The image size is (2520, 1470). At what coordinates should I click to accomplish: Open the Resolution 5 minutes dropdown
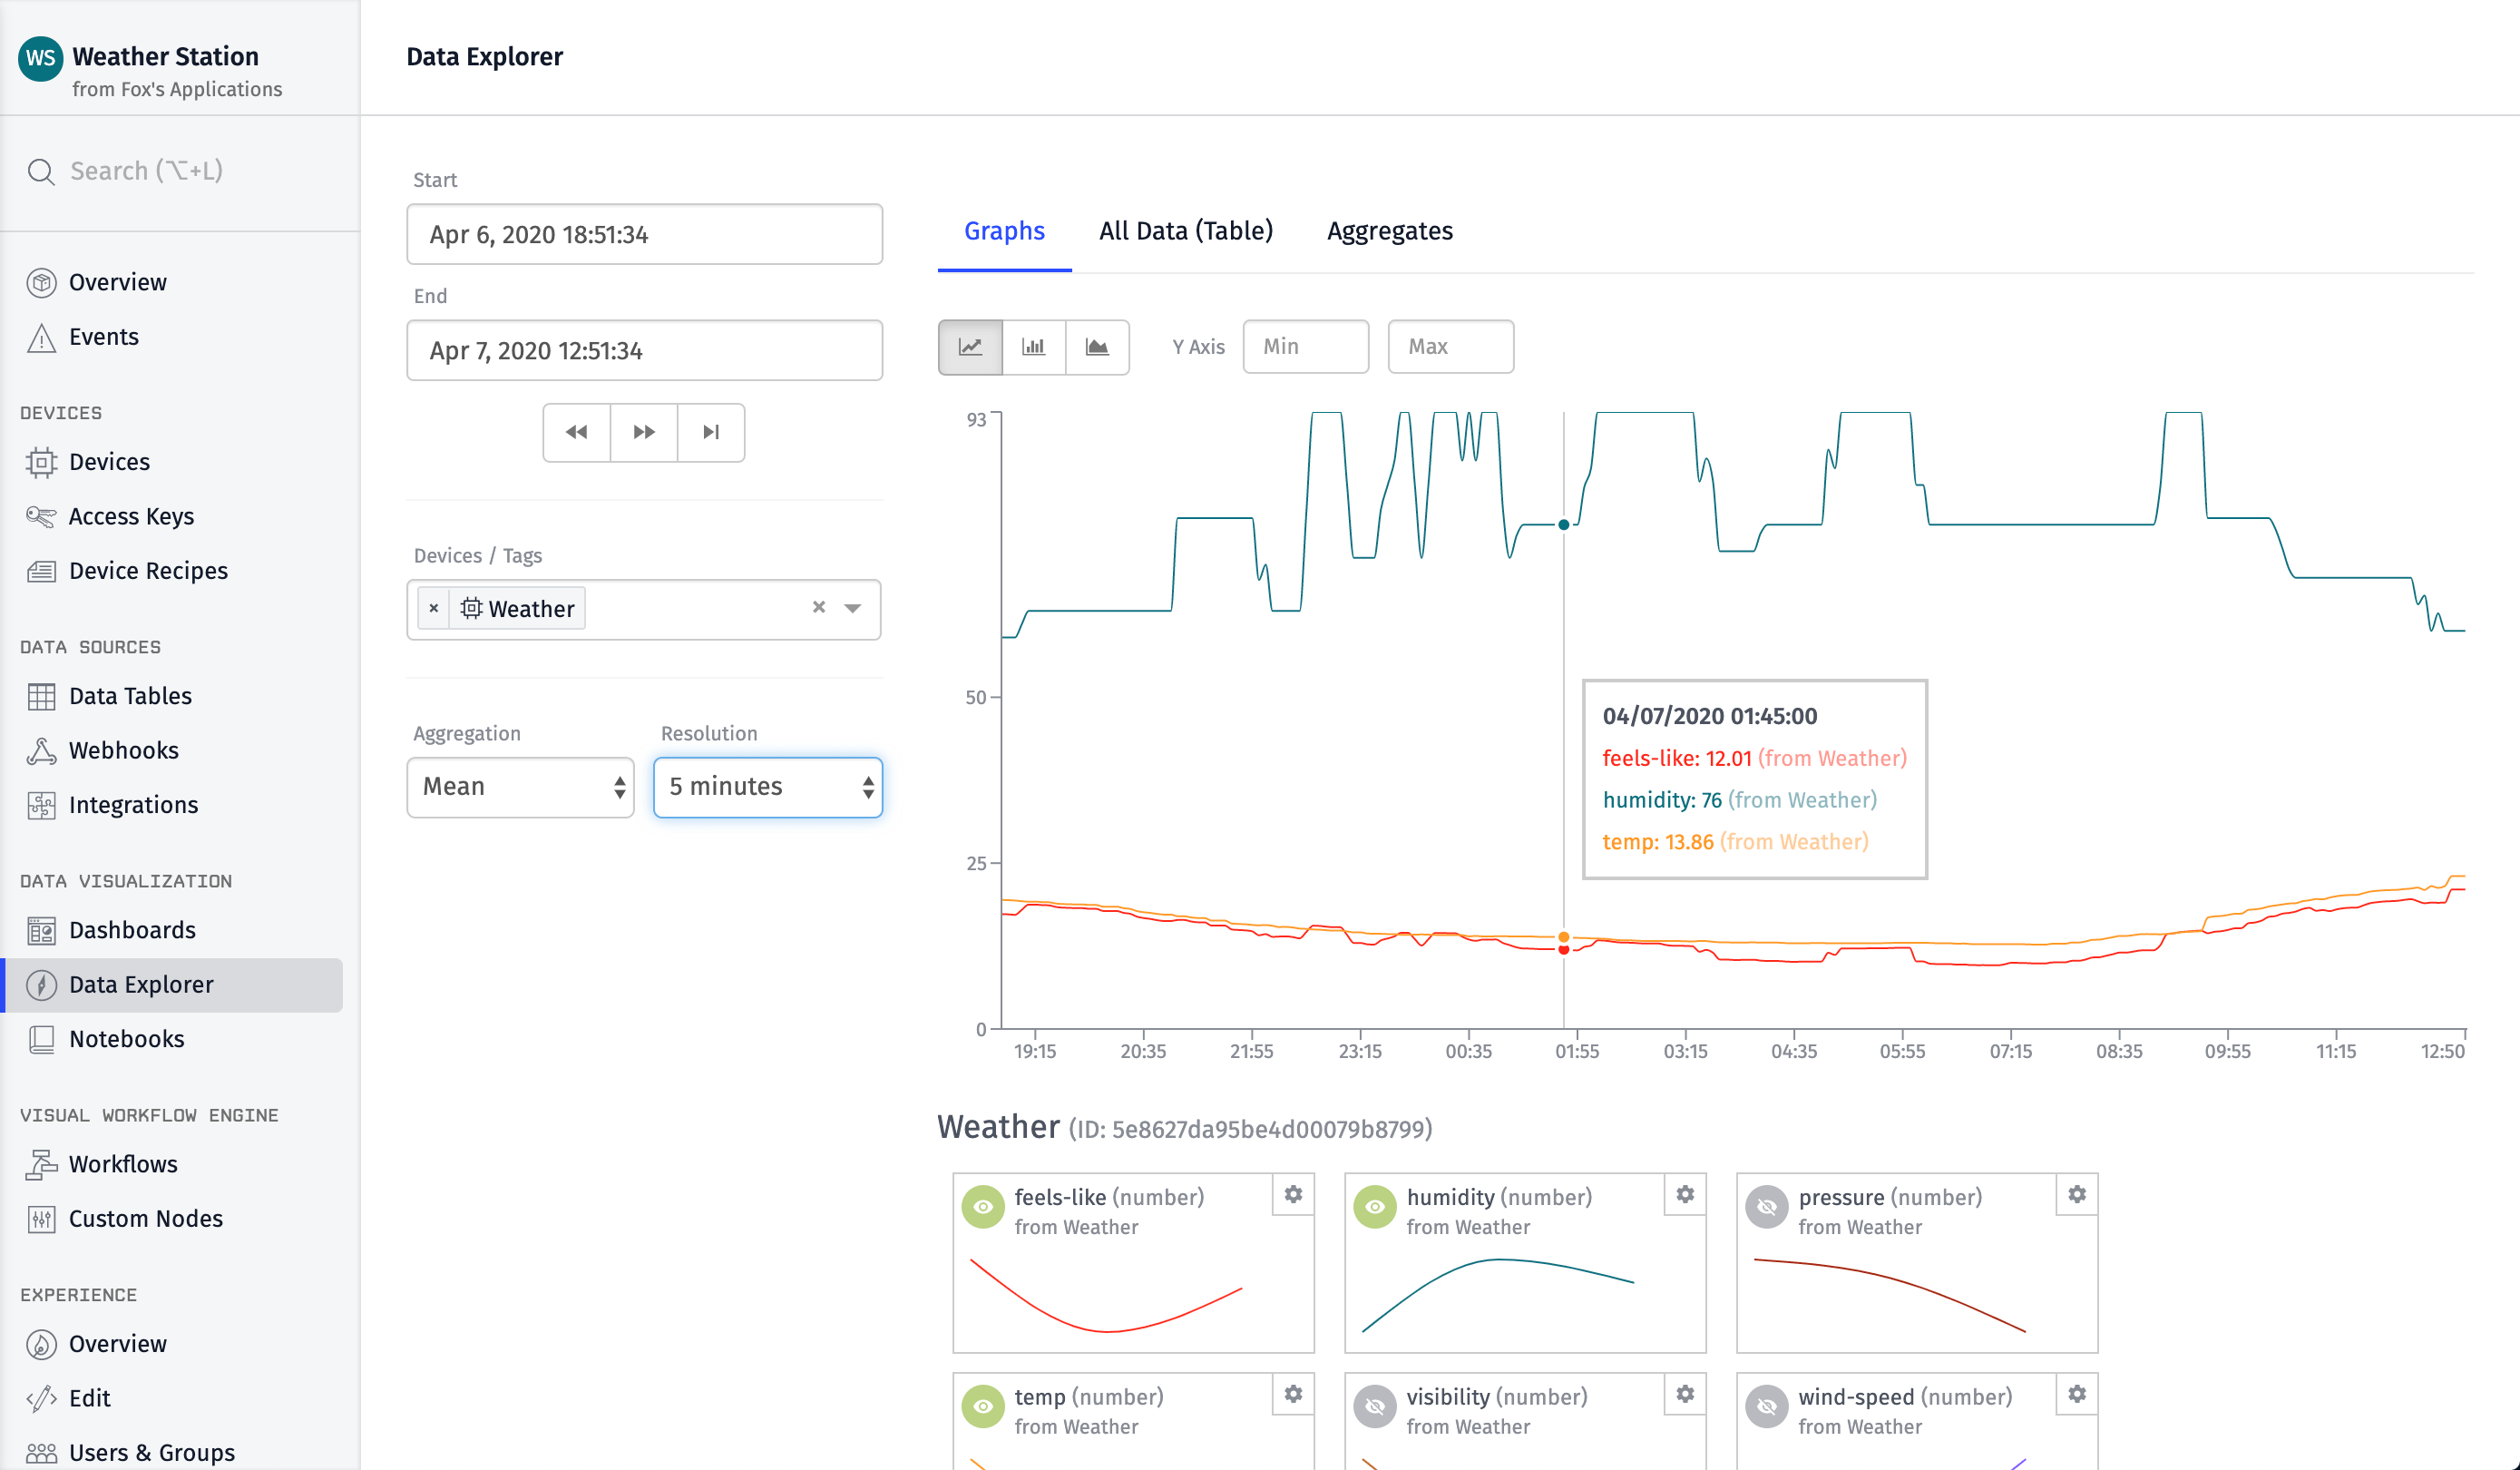coord(768,787)
